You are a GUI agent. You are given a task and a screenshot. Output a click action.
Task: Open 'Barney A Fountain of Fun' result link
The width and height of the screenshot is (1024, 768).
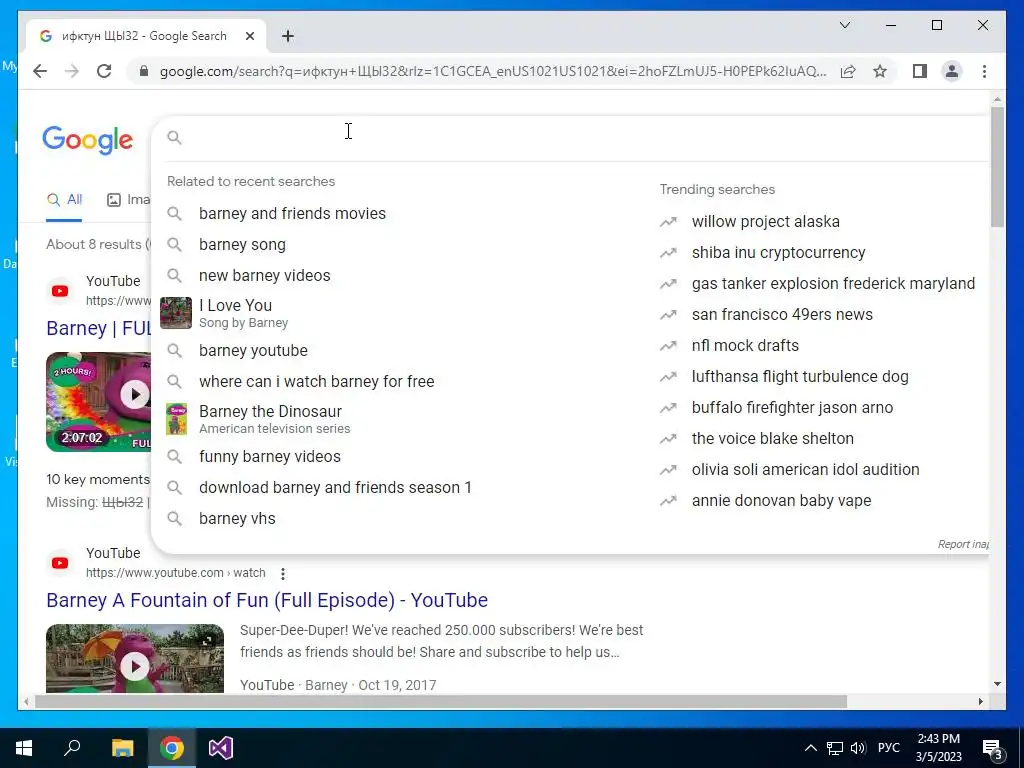tap(267, 600)
